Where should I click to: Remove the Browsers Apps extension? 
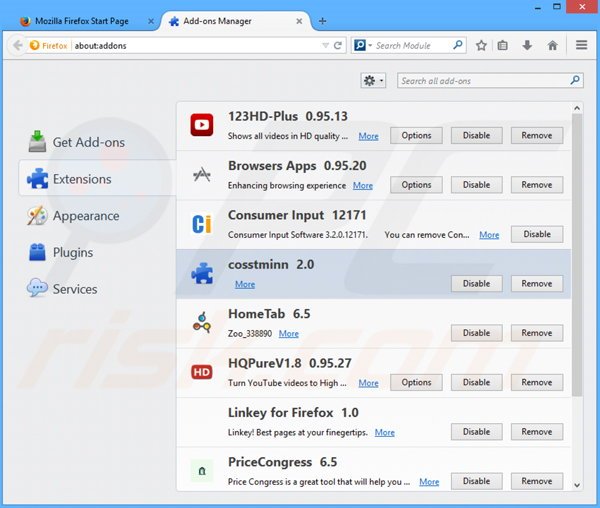click(537, 185)
